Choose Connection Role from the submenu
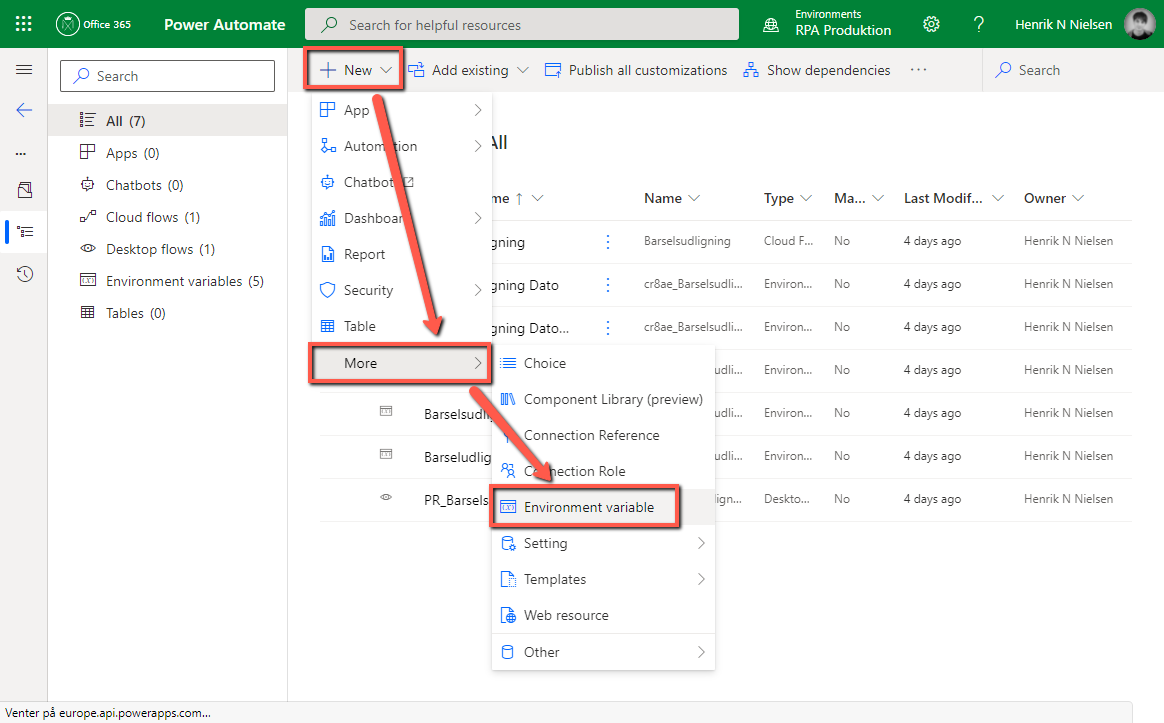The height and width of the screenshot is (723, 1164). click(604, 471)
